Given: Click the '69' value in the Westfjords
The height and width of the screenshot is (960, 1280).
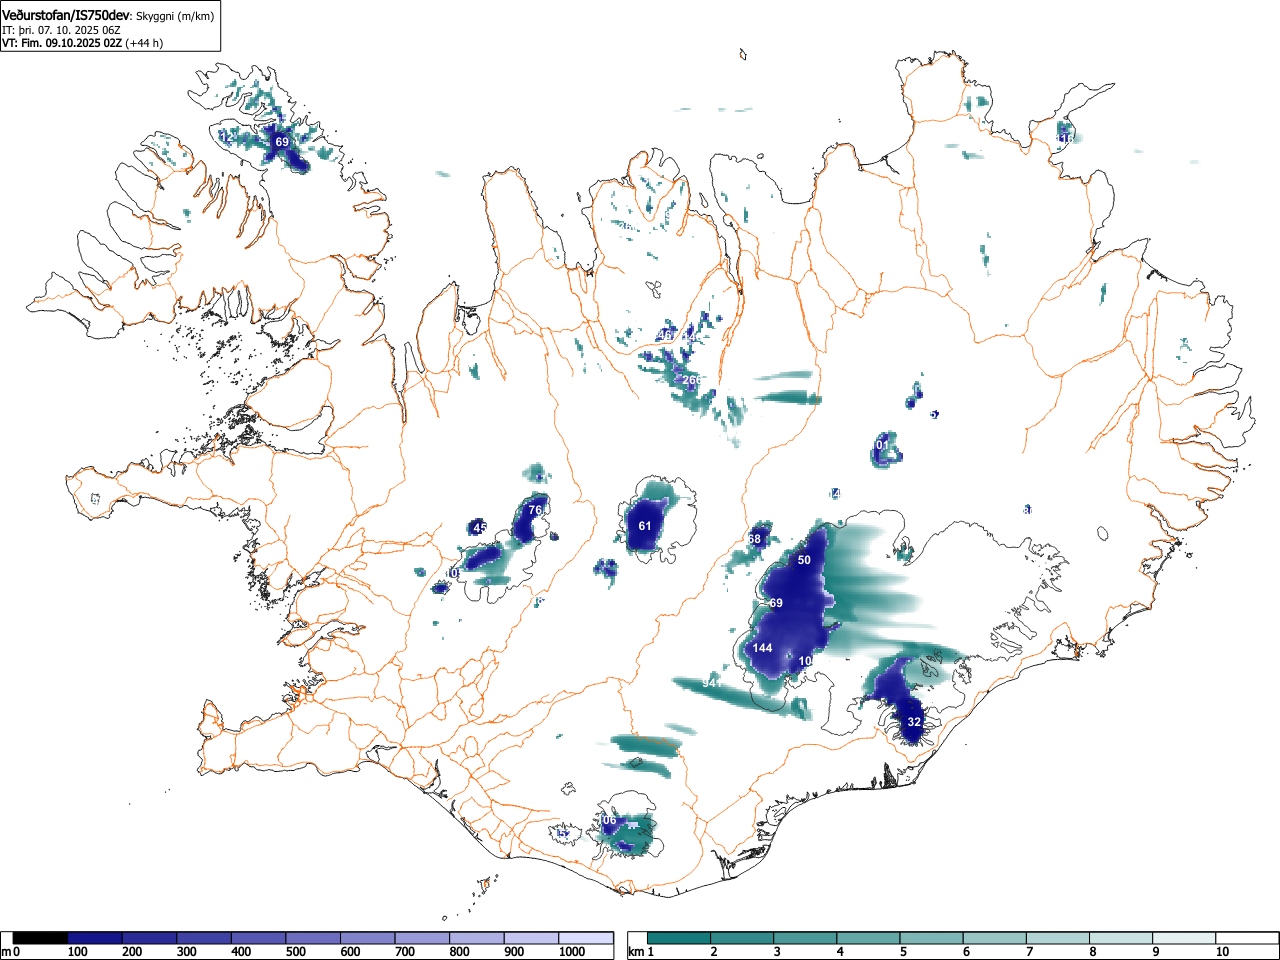Looking at the screenshot, I should point(282,142).
